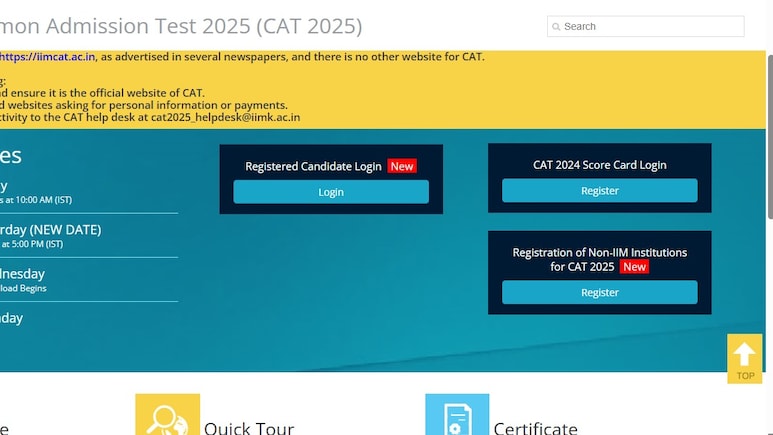Click the Quick Tour heading

coord(249,428)
